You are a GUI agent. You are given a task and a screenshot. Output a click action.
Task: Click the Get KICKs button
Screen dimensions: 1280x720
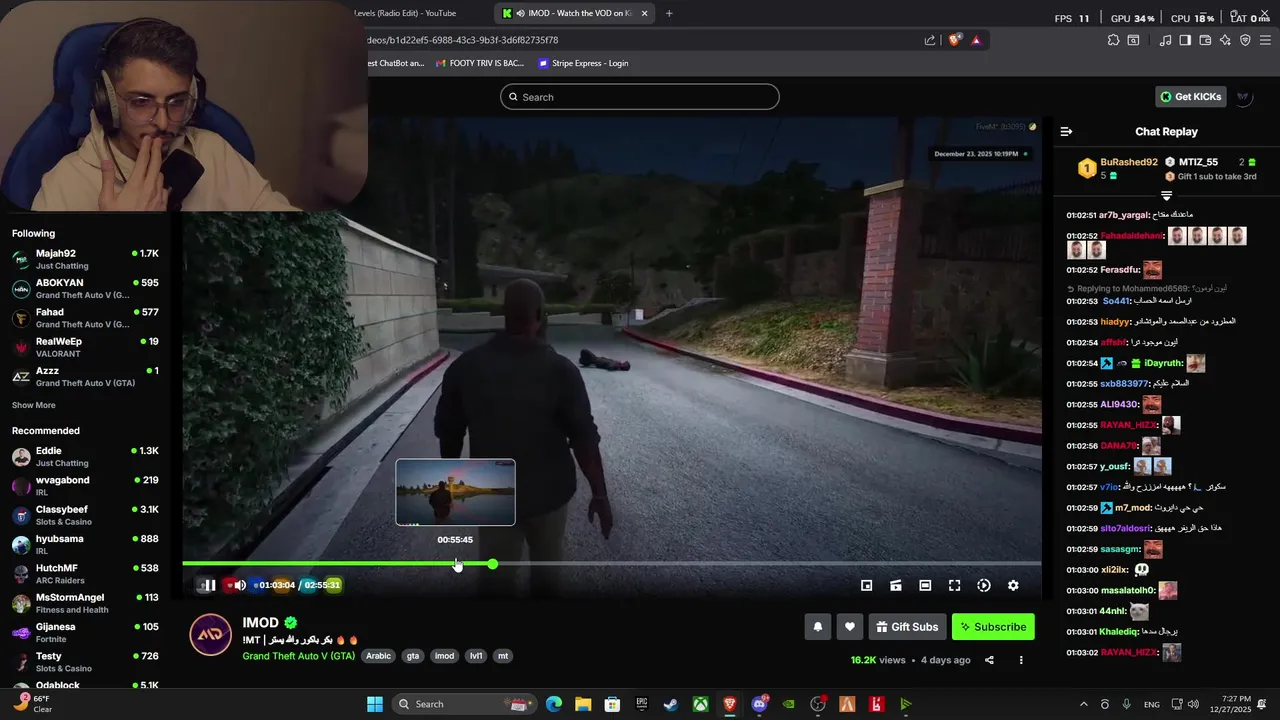1190,97
